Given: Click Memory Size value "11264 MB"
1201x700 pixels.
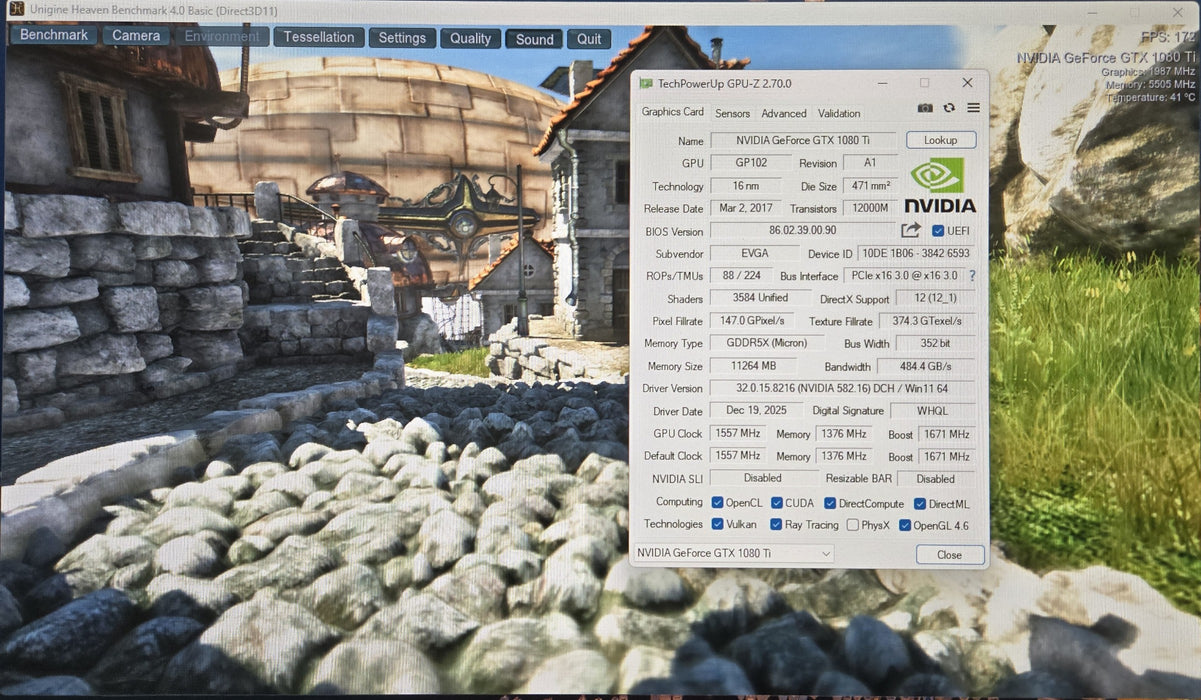Looking at the screenshot, I should [x=755, y=367].
